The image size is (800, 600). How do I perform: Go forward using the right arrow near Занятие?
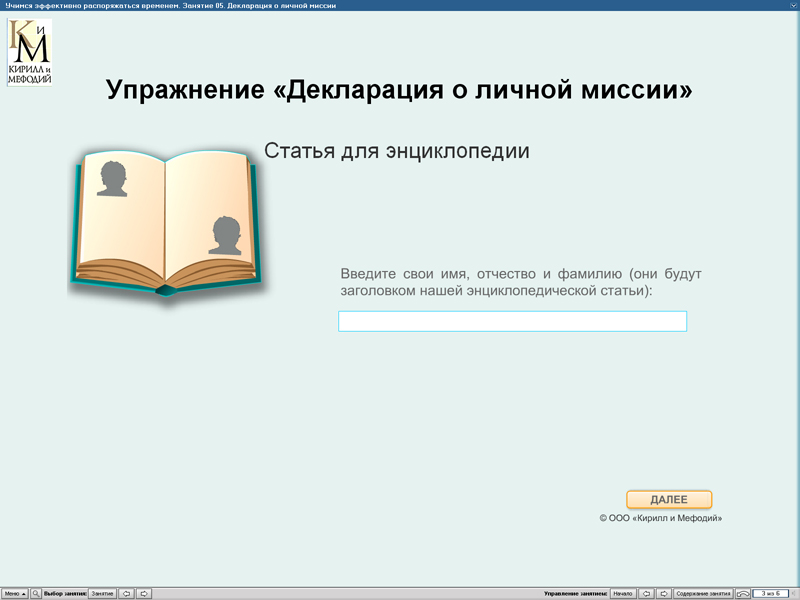pos(146,592)
